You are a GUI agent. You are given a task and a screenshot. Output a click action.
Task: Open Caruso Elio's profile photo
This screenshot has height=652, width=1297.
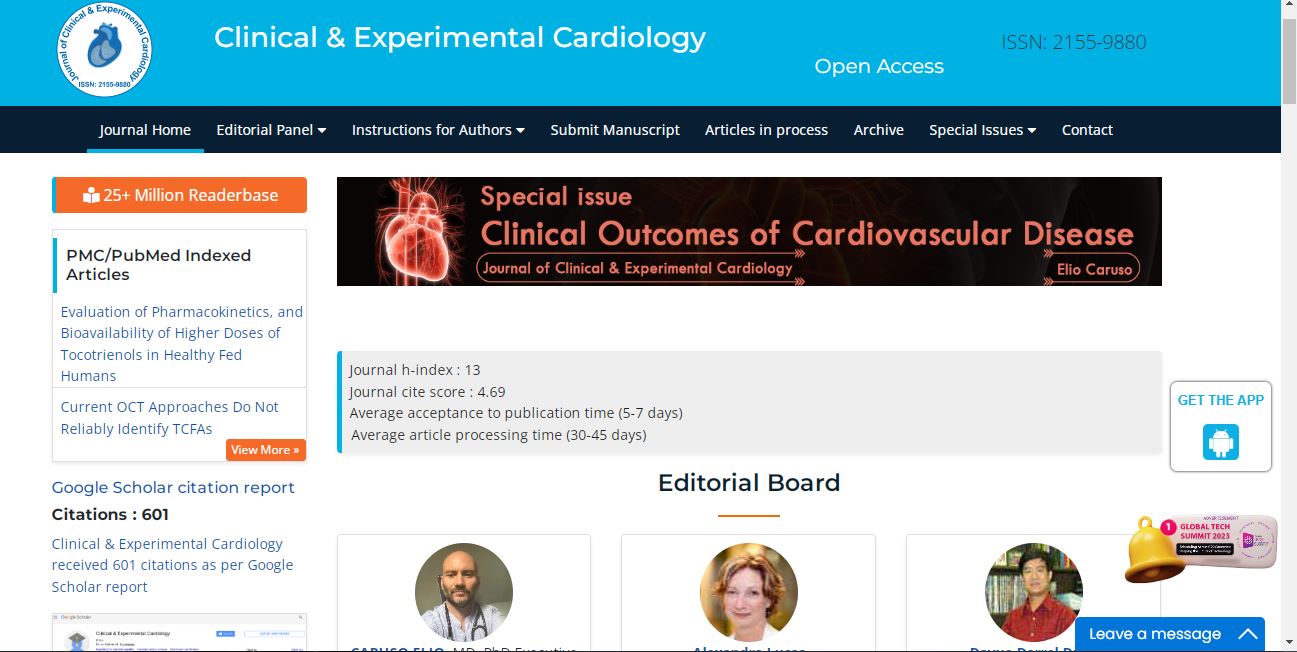[464, 592]
